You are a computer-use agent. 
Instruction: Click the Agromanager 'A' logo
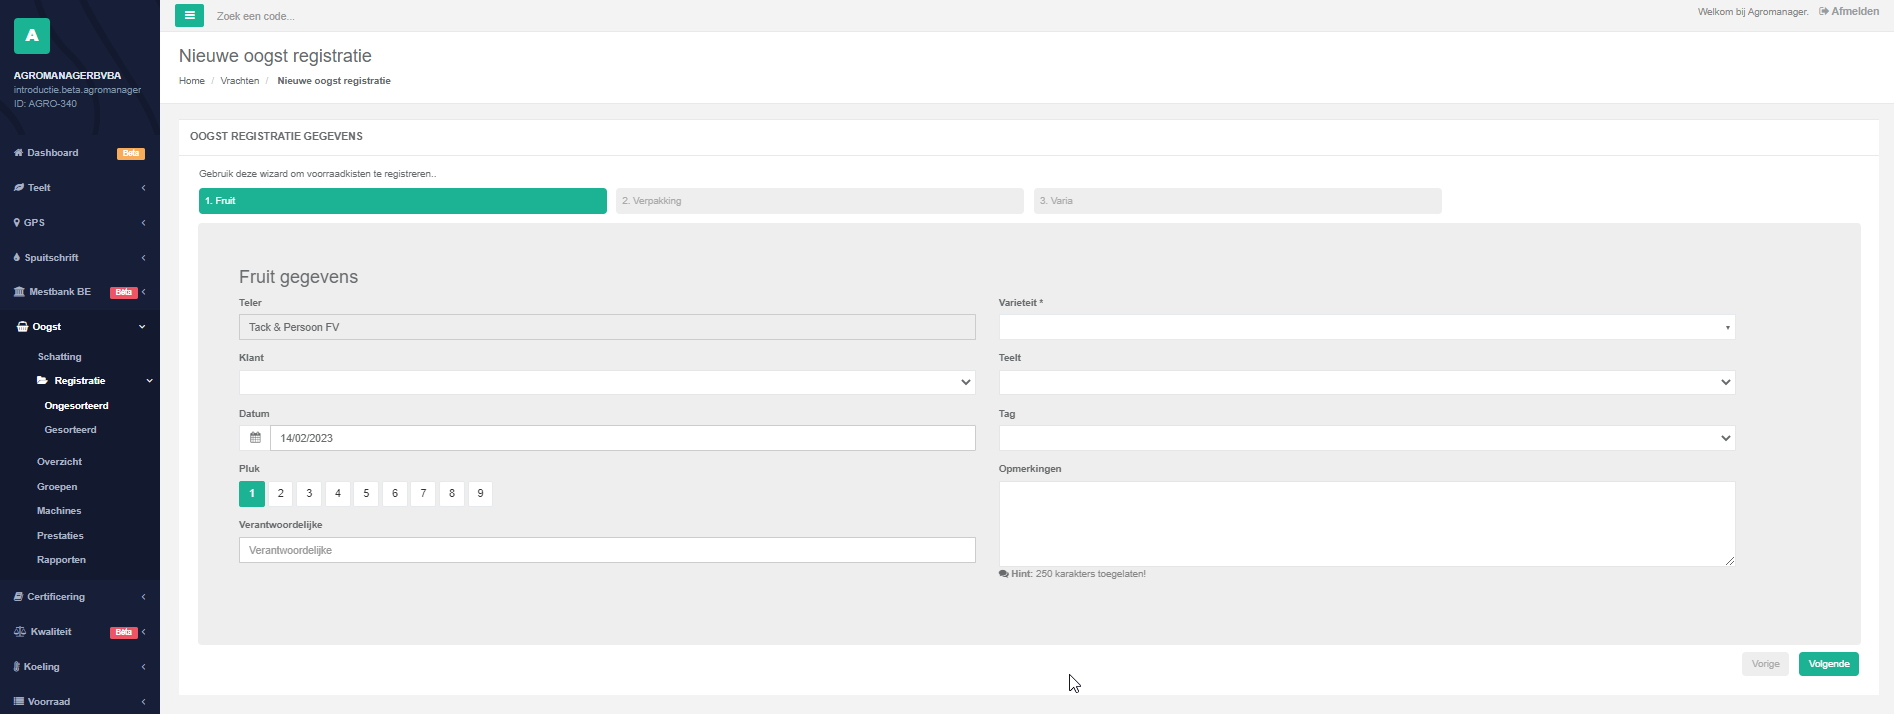32,35
